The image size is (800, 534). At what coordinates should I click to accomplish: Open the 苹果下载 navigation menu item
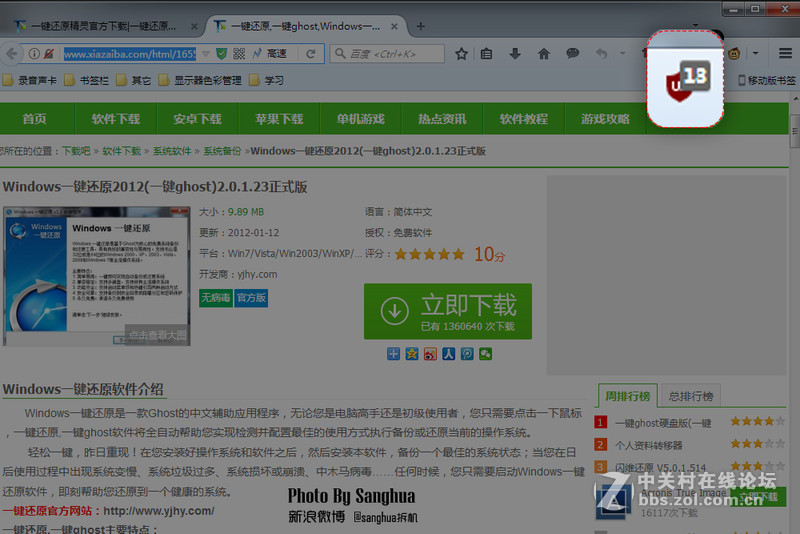pos(279,119)
